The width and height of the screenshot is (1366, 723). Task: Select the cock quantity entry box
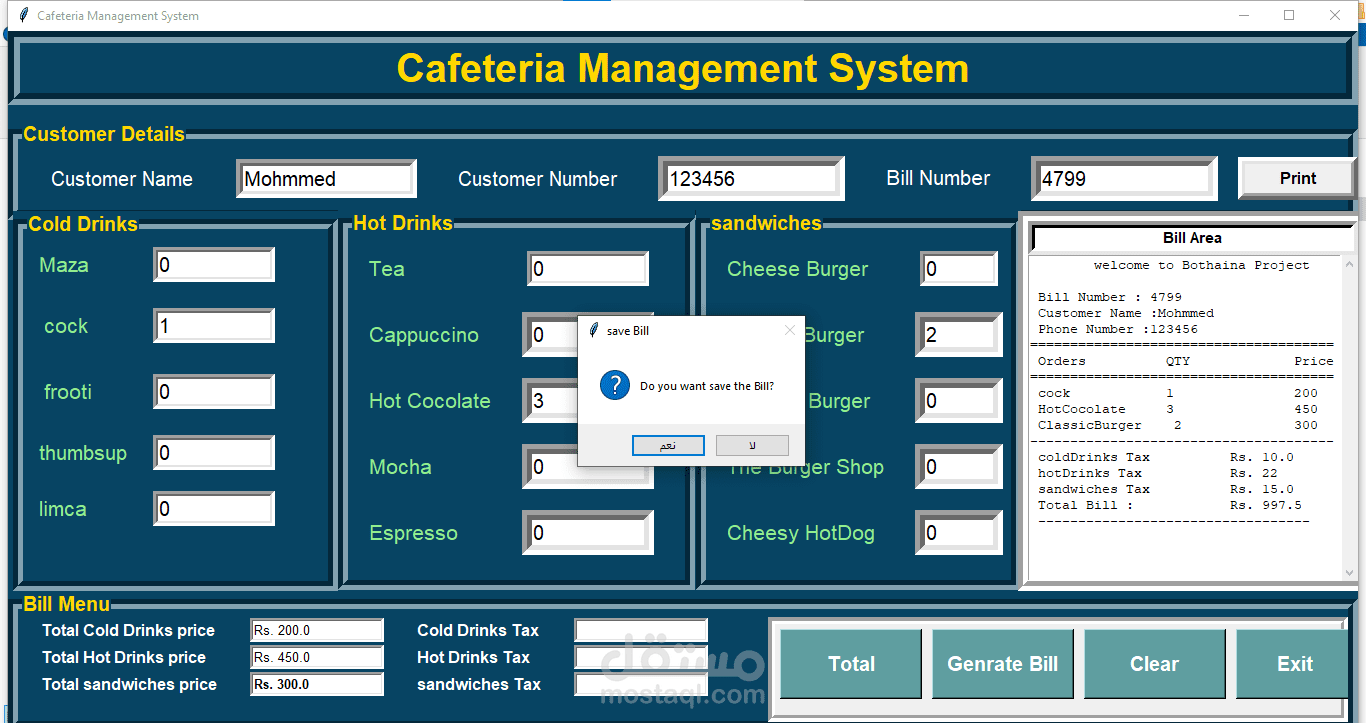point(213,325)
